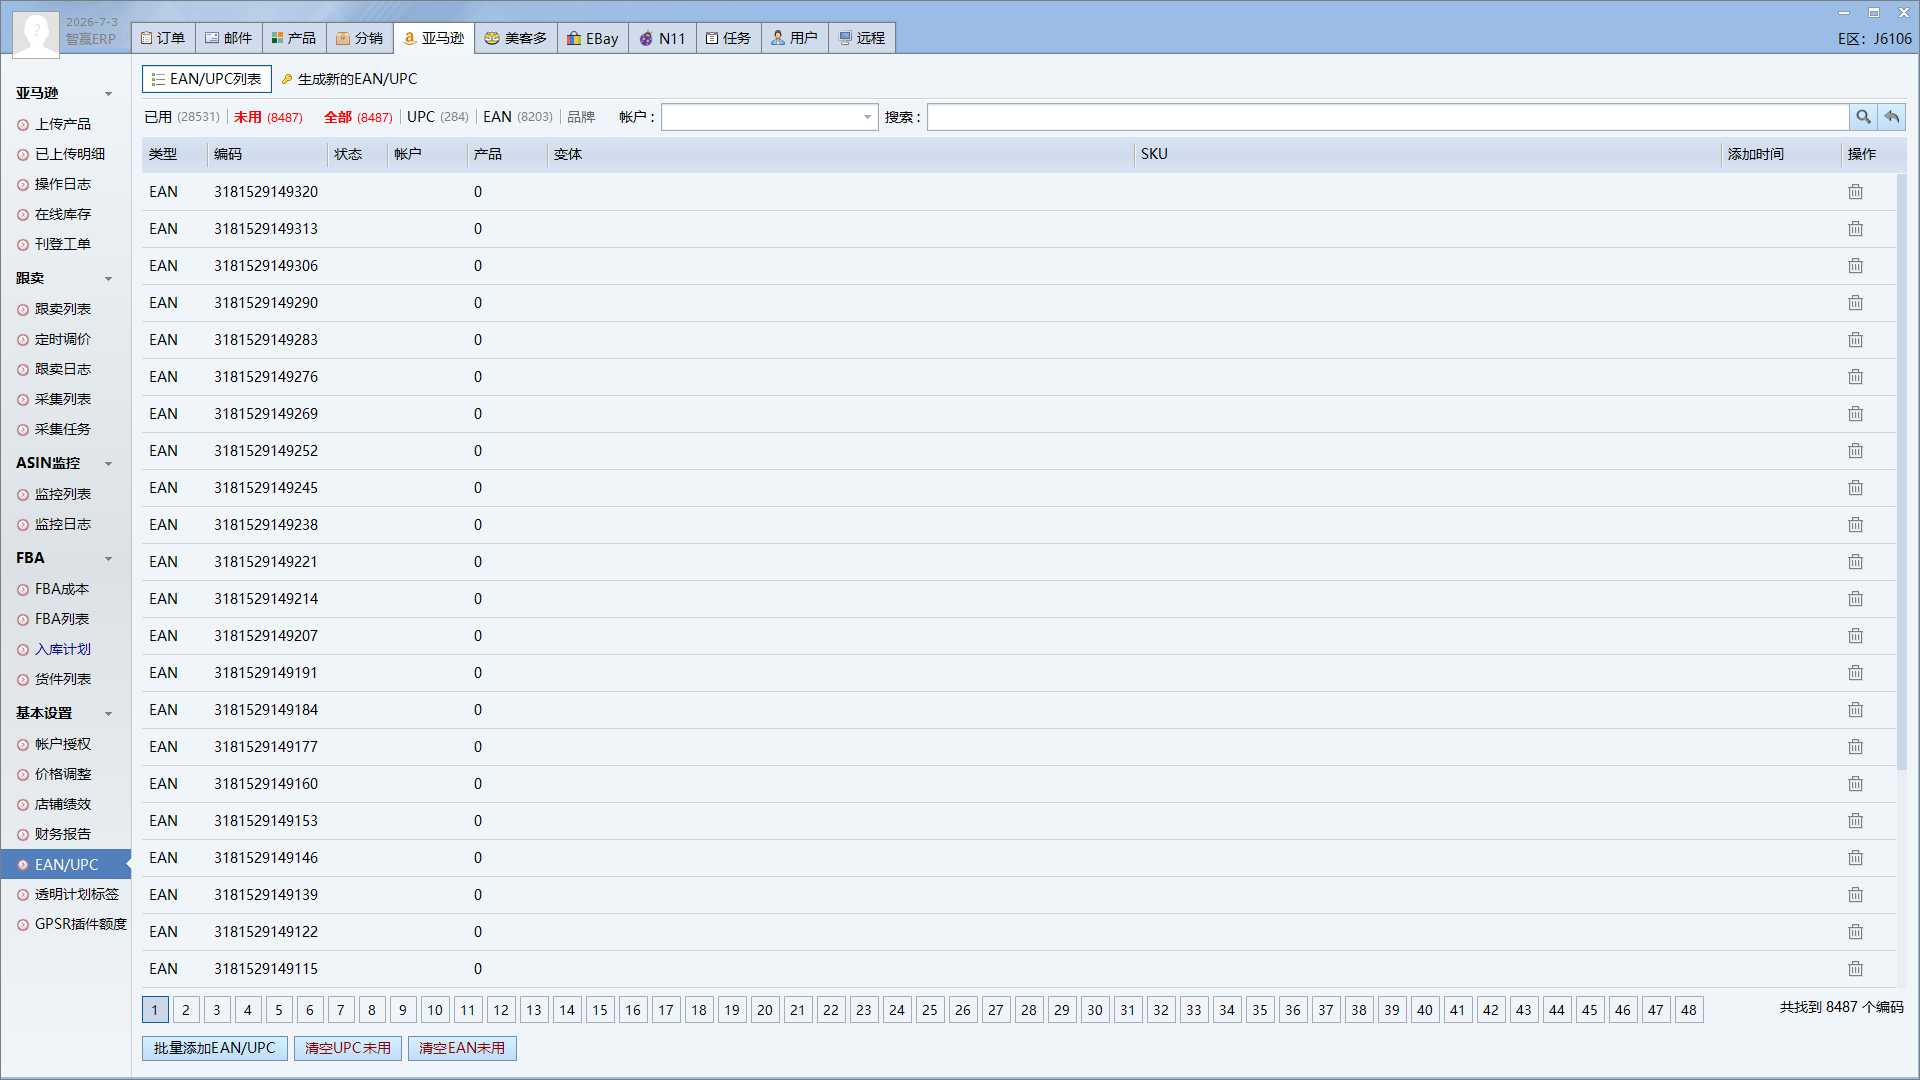The height and width of the screenshot is (1080, 1920).
Task: Delete the row for EAN 3181529149115
Action: point(1855,969)
